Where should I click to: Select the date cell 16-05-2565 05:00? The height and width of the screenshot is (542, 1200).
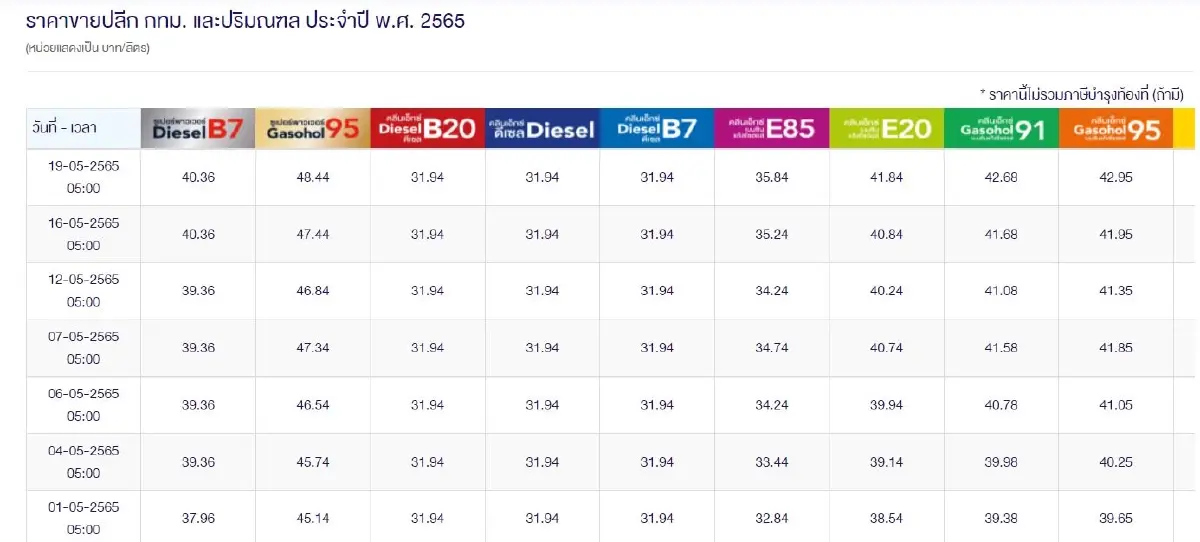pos(84,234)
